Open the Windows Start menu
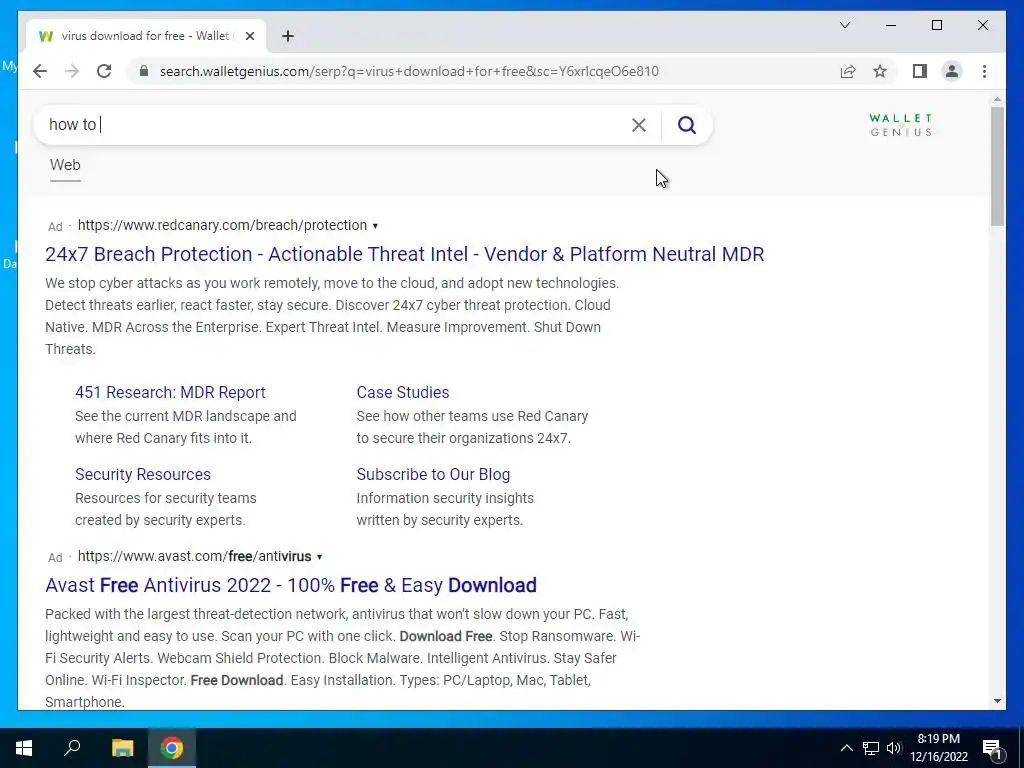This screenshot has height=768, width=1024. tap(24, 748)
